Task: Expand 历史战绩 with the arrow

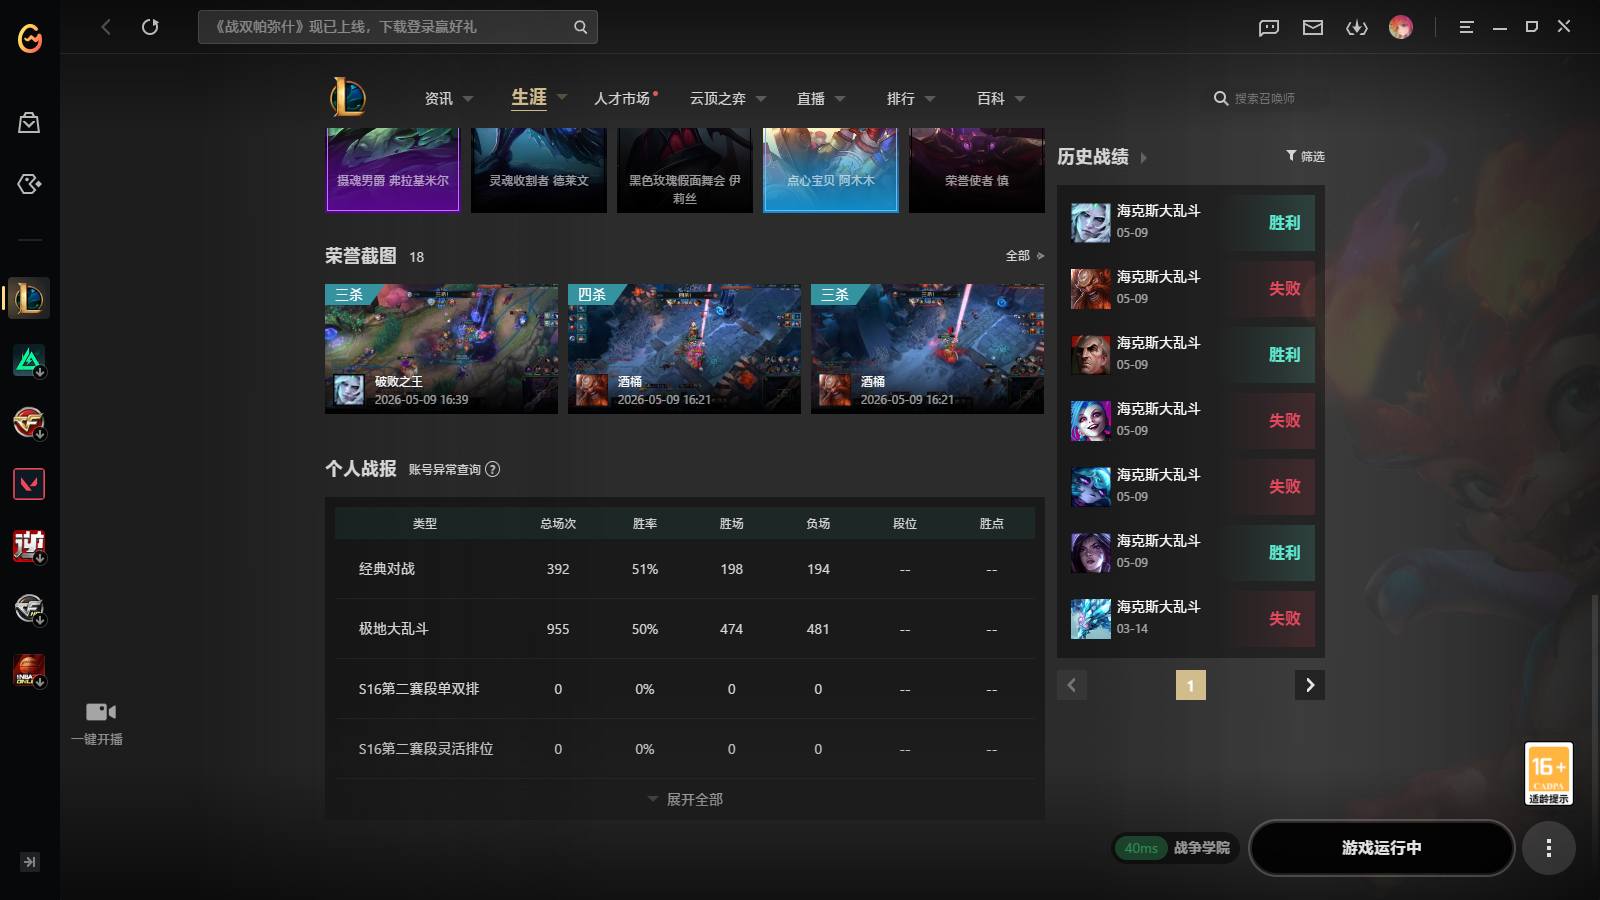Action: (x=1143, y=157)
